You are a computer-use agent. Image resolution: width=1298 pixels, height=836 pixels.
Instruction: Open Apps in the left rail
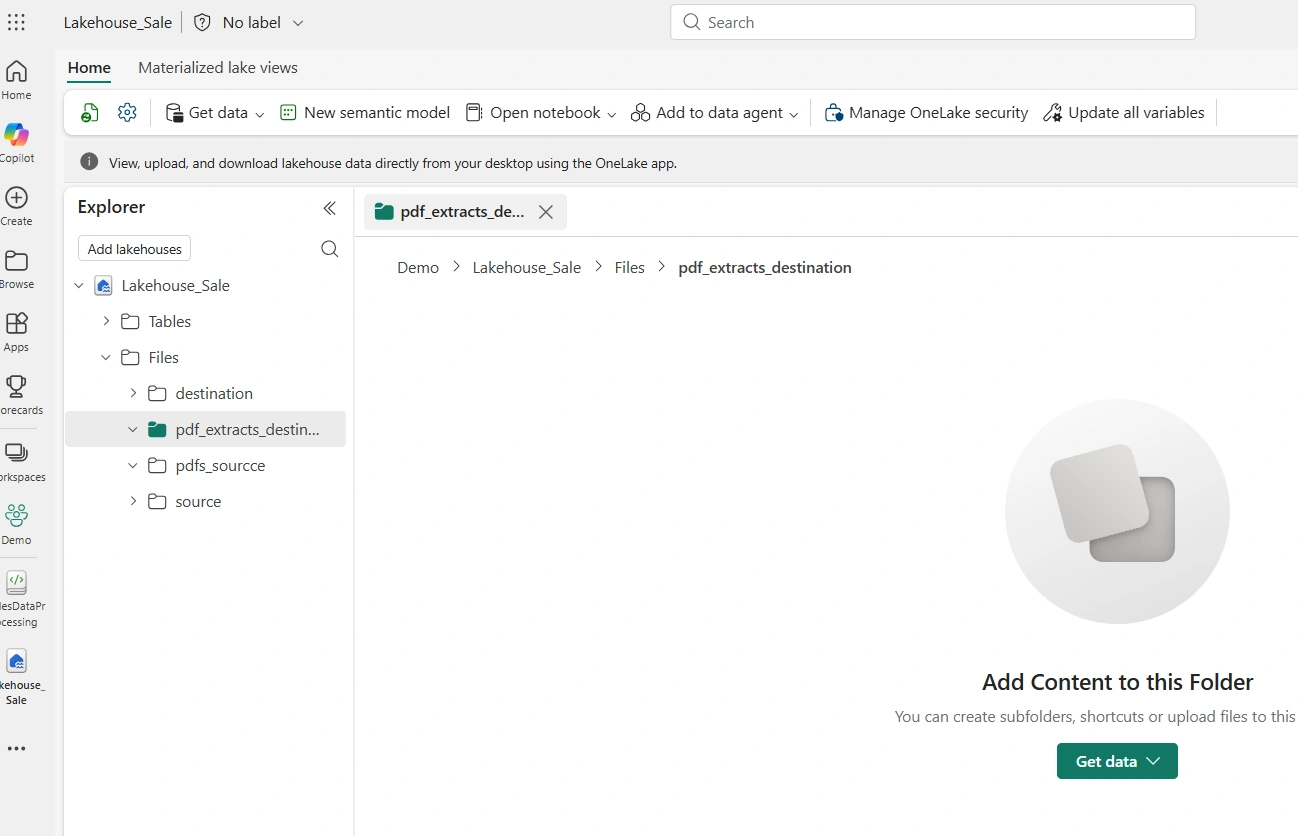pos(16,332)
